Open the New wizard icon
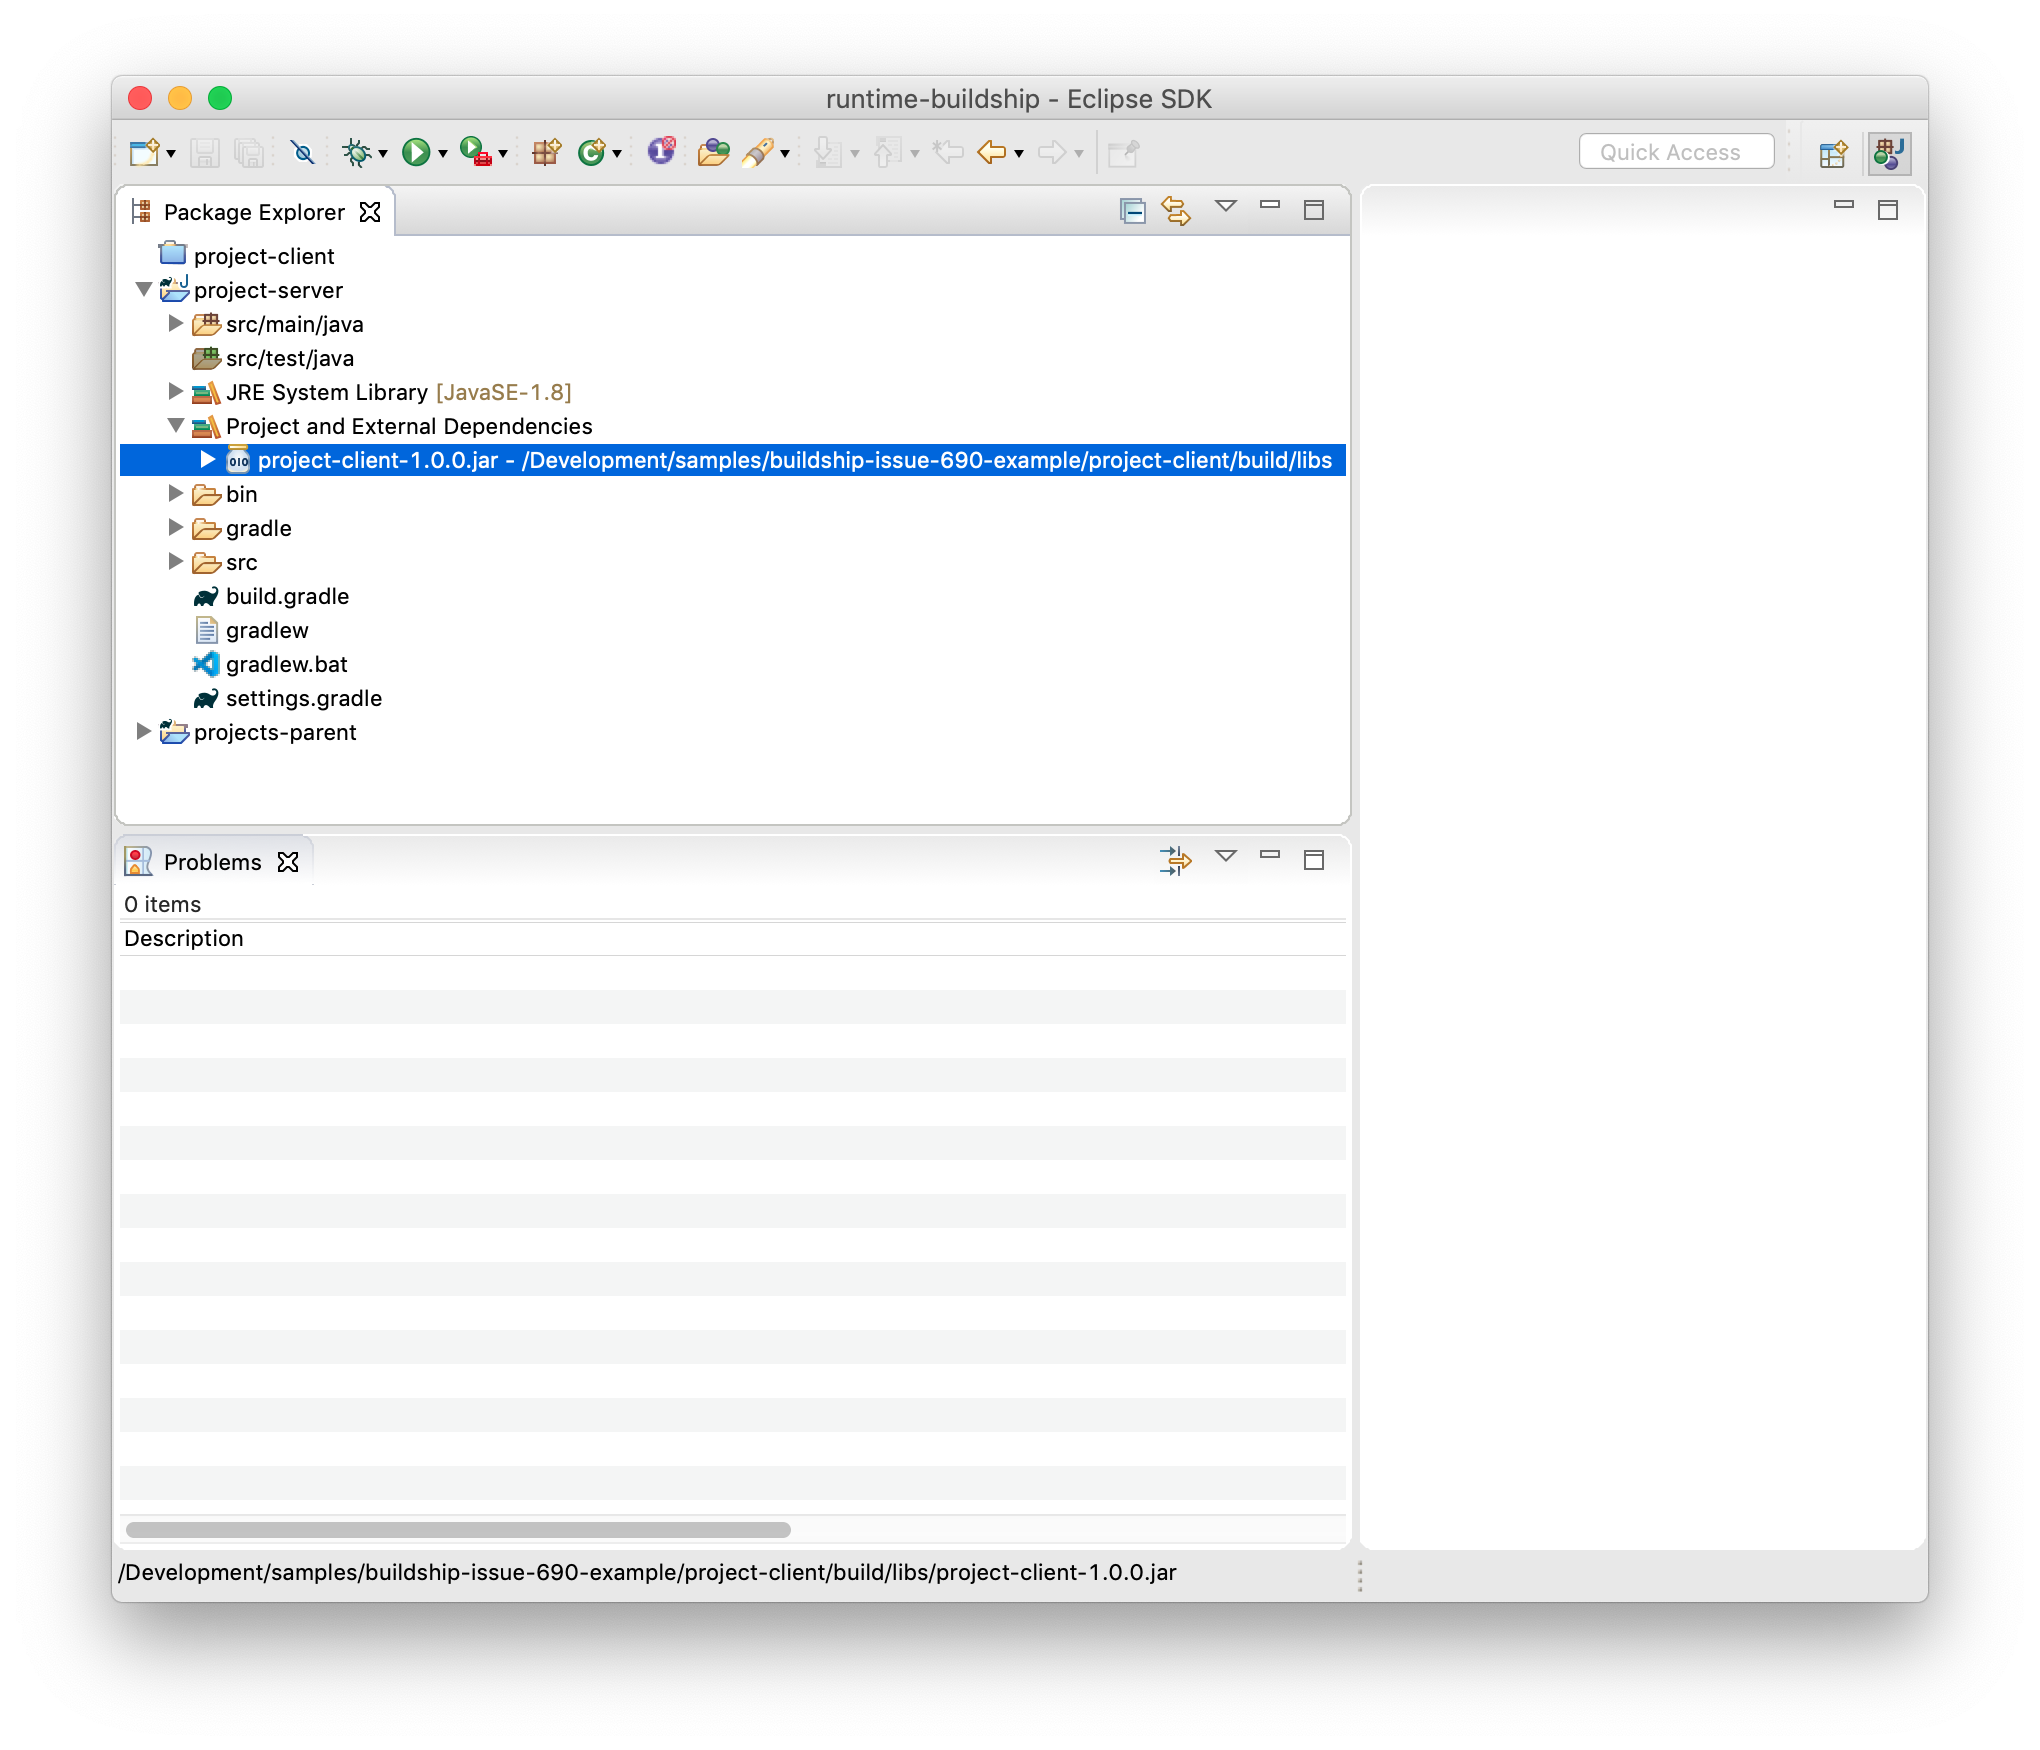The width and height of the screenshot is (2040, 1750). 144,152
